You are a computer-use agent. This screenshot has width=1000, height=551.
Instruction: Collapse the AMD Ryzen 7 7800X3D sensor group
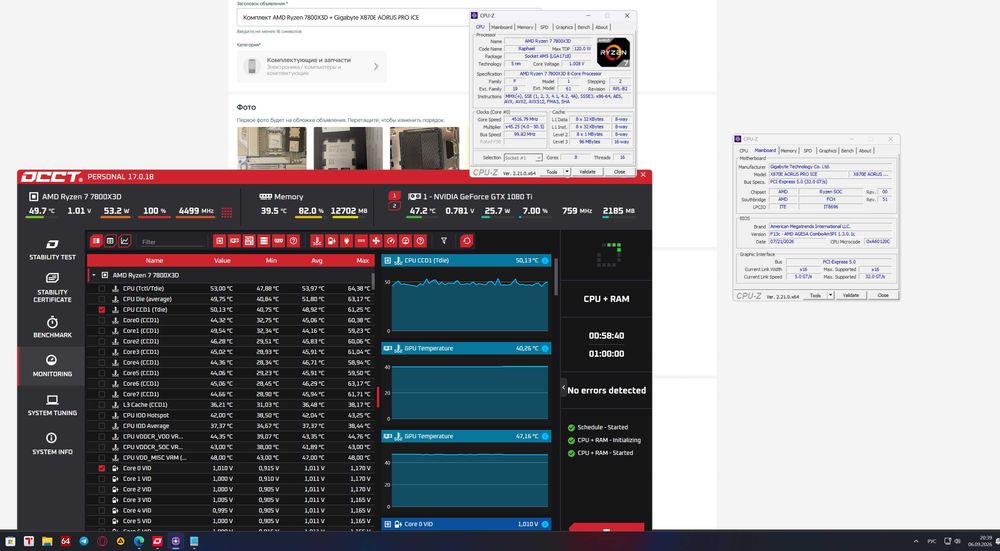[94, 276]
